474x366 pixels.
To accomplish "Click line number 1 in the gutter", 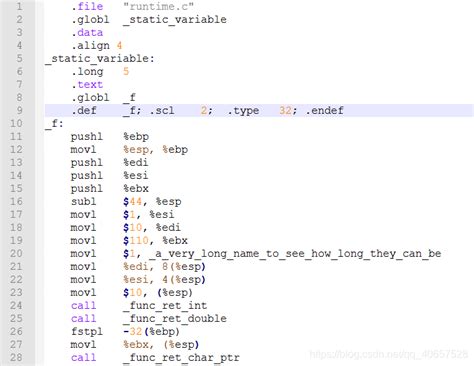I will tap(19, 6).
